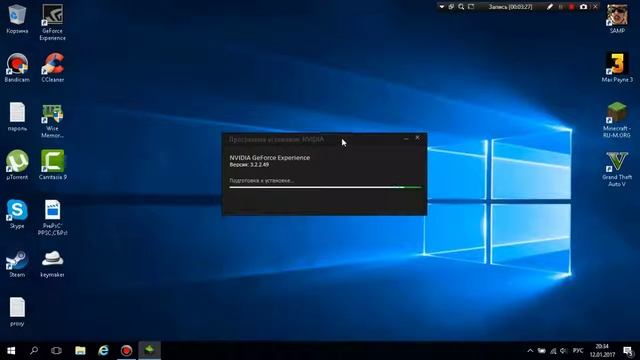
Task: Select the Skype desktop shortcut
Action: (17, 214)
